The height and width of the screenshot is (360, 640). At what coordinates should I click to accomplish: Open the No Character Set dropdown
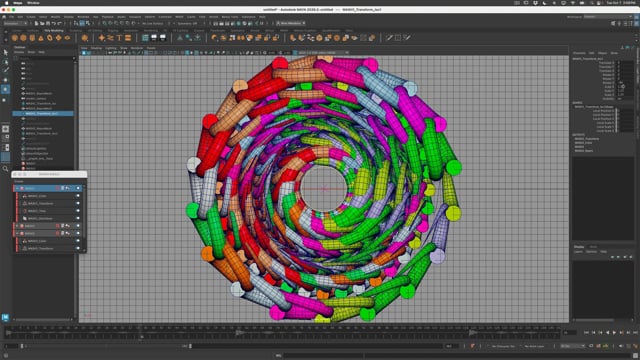pos(503,346)
